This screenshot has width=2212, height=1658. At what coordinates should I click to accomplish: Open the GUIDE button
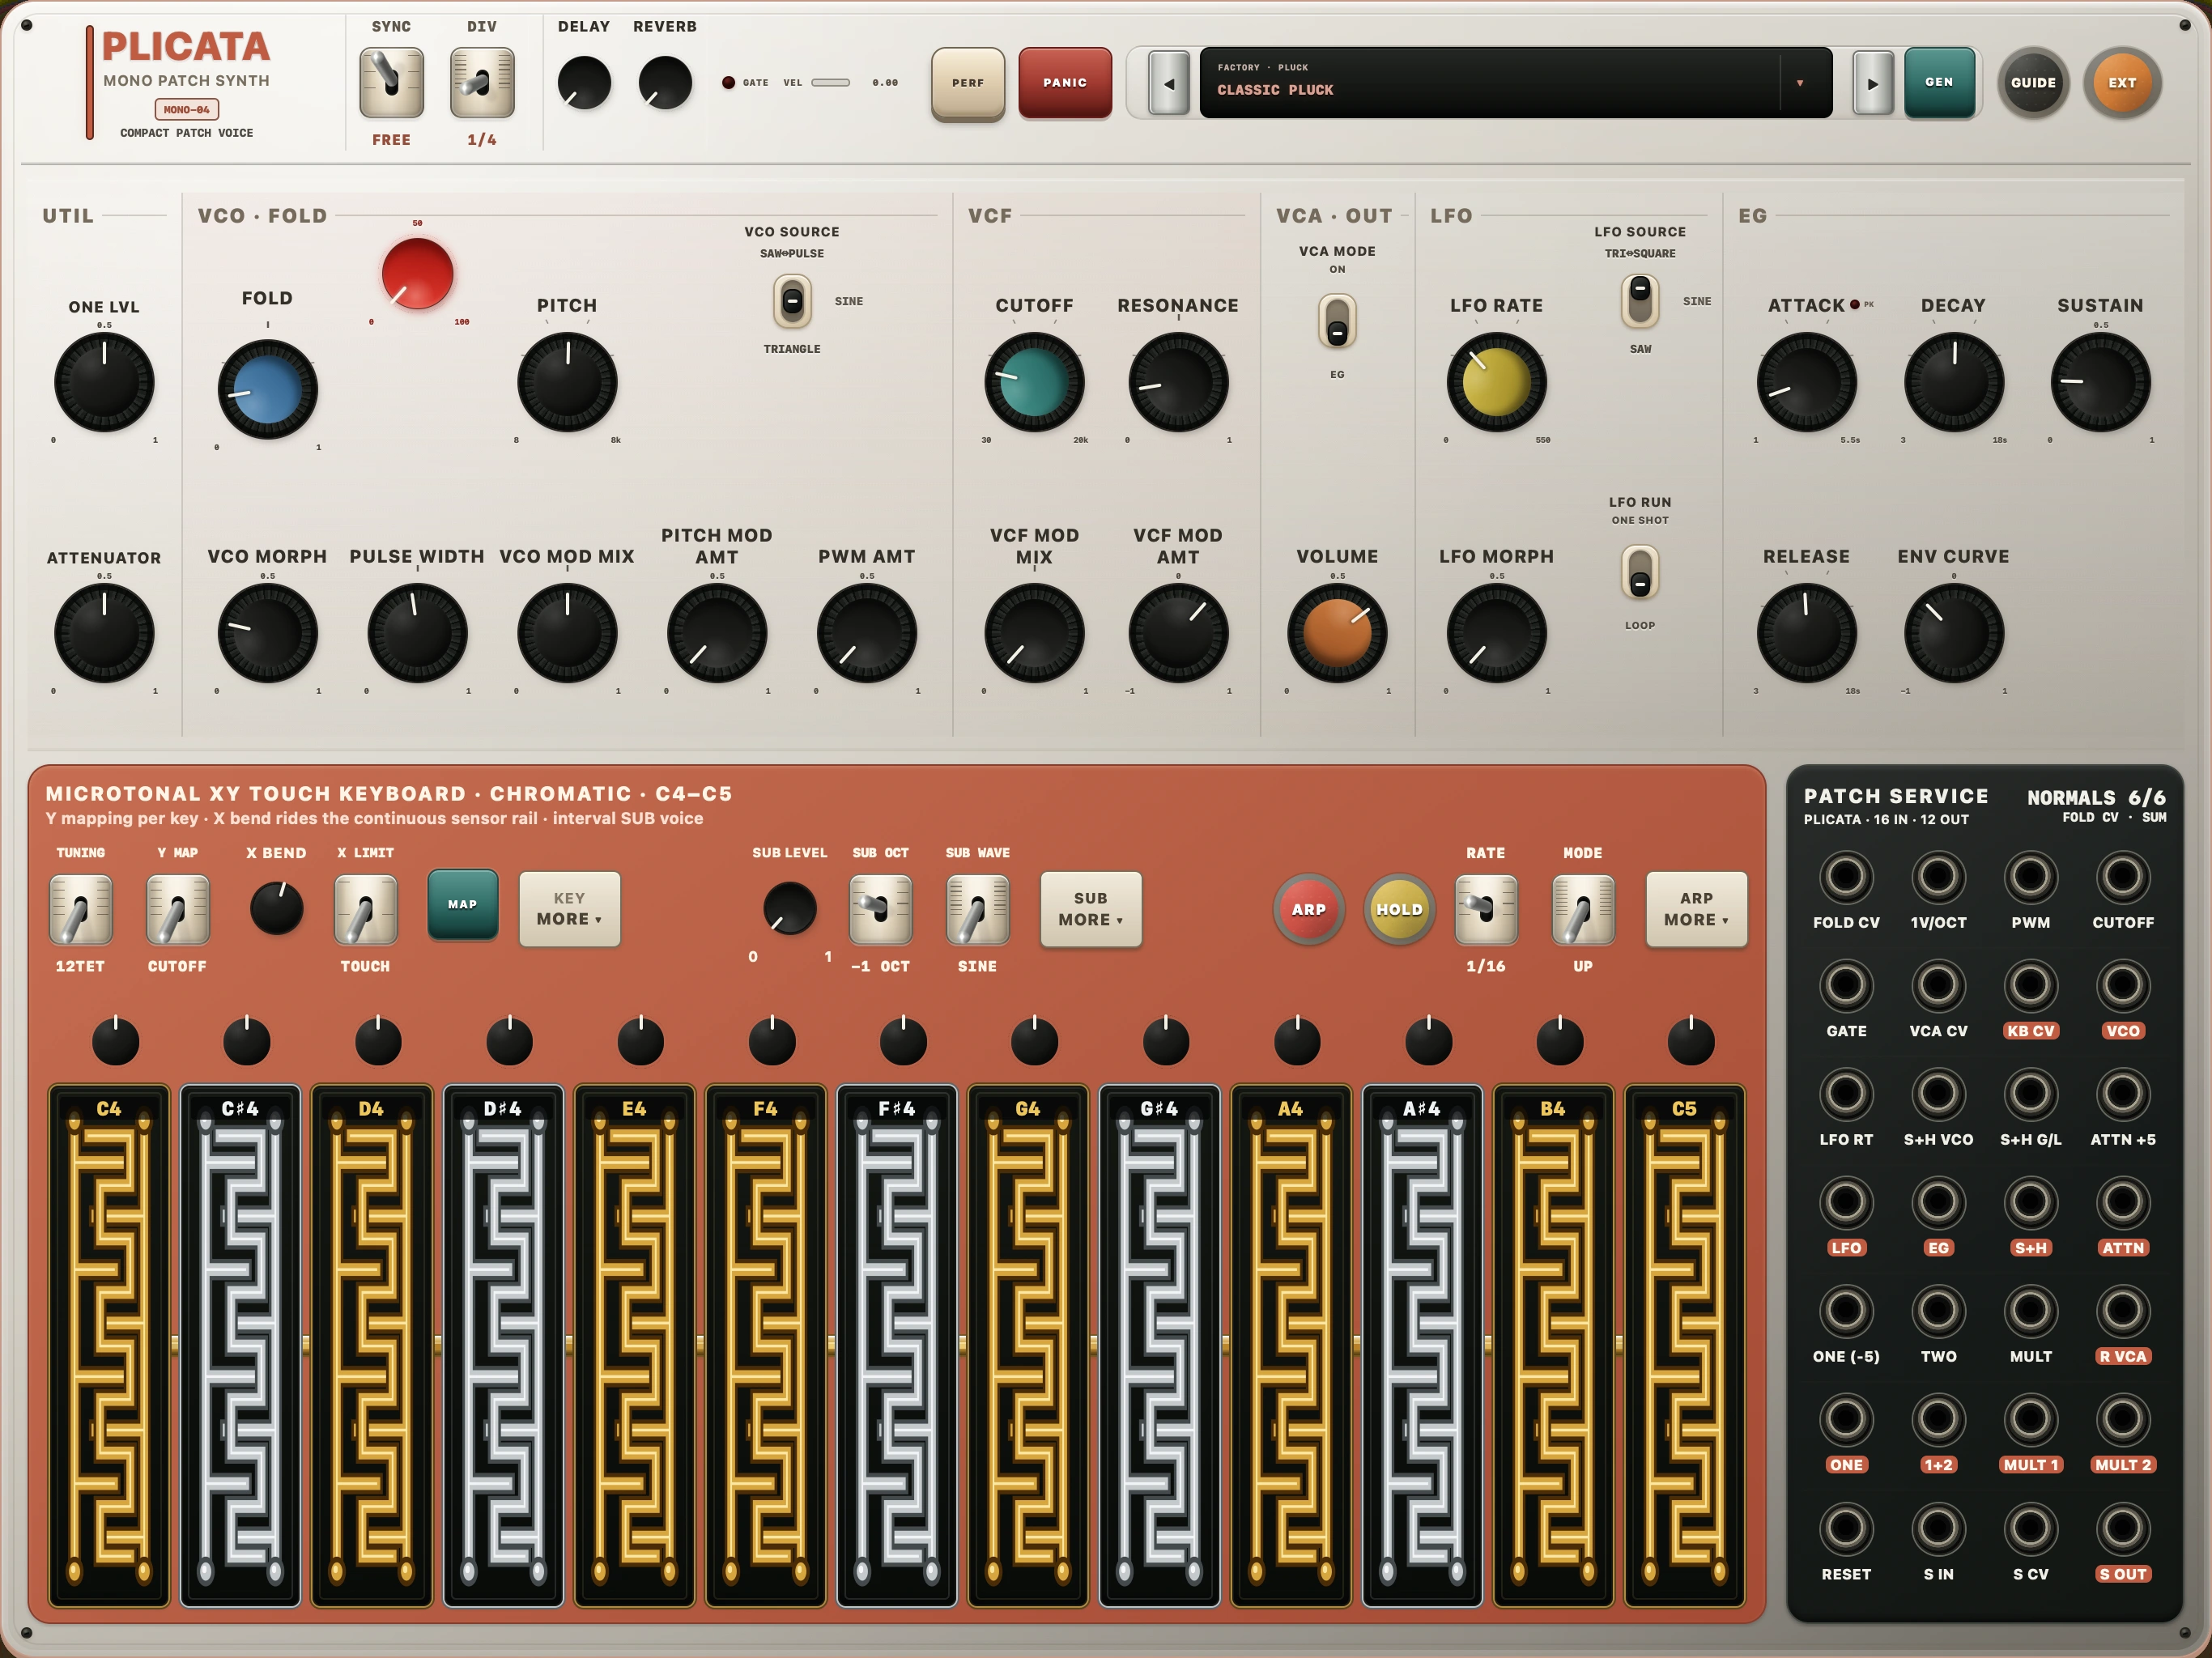[x=2033, y=83]
